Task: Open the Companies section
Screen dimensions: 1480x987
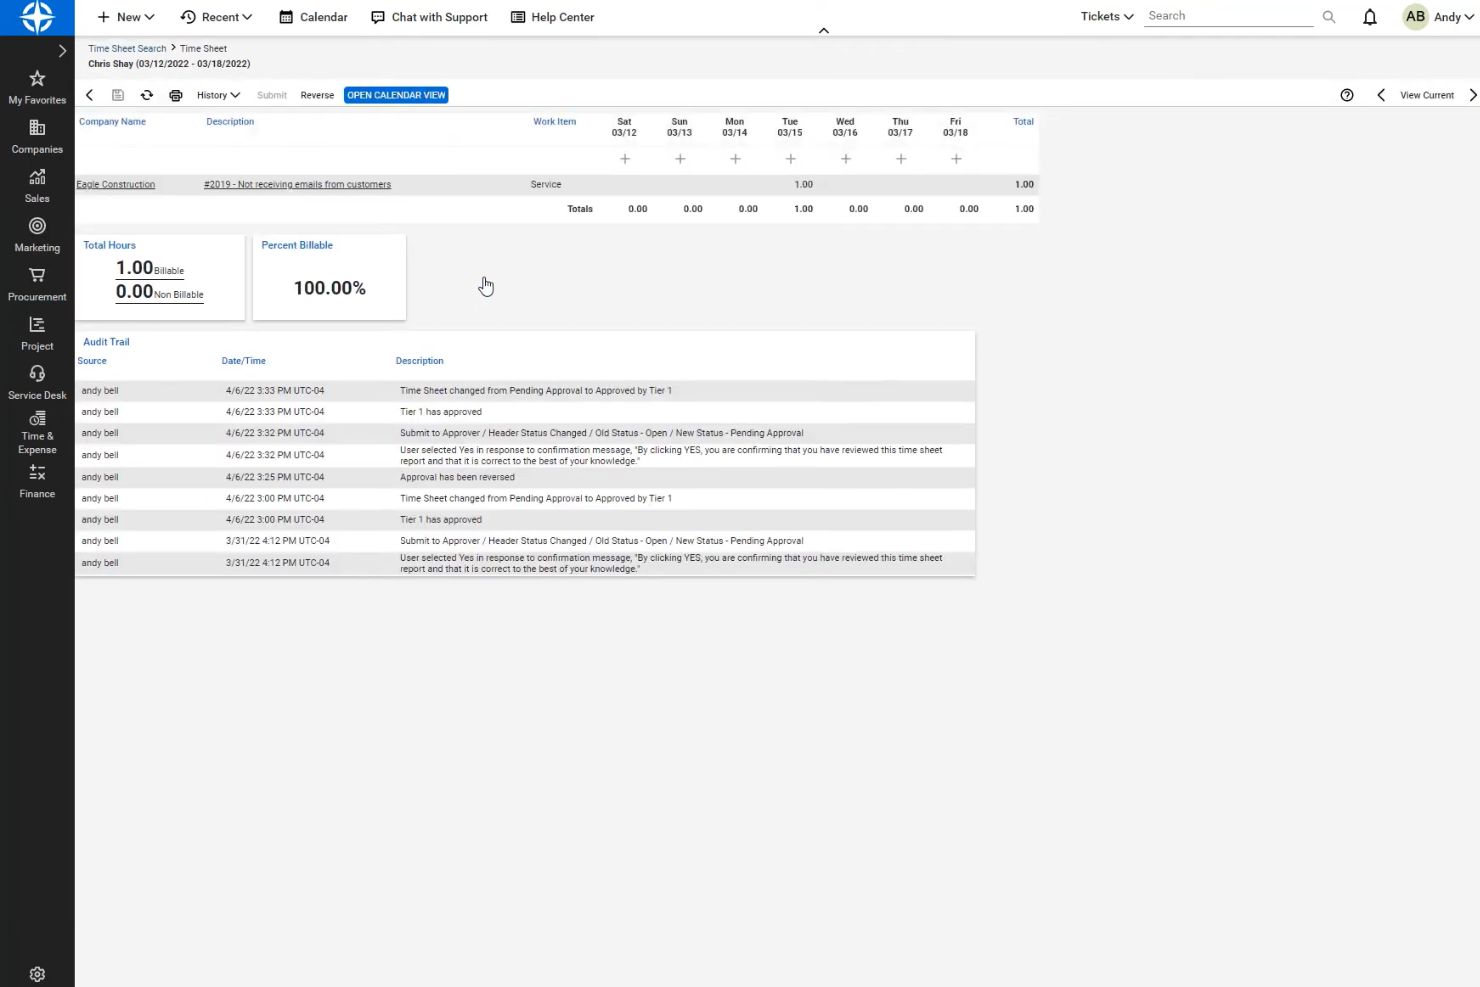Action: tap(37, 135)
